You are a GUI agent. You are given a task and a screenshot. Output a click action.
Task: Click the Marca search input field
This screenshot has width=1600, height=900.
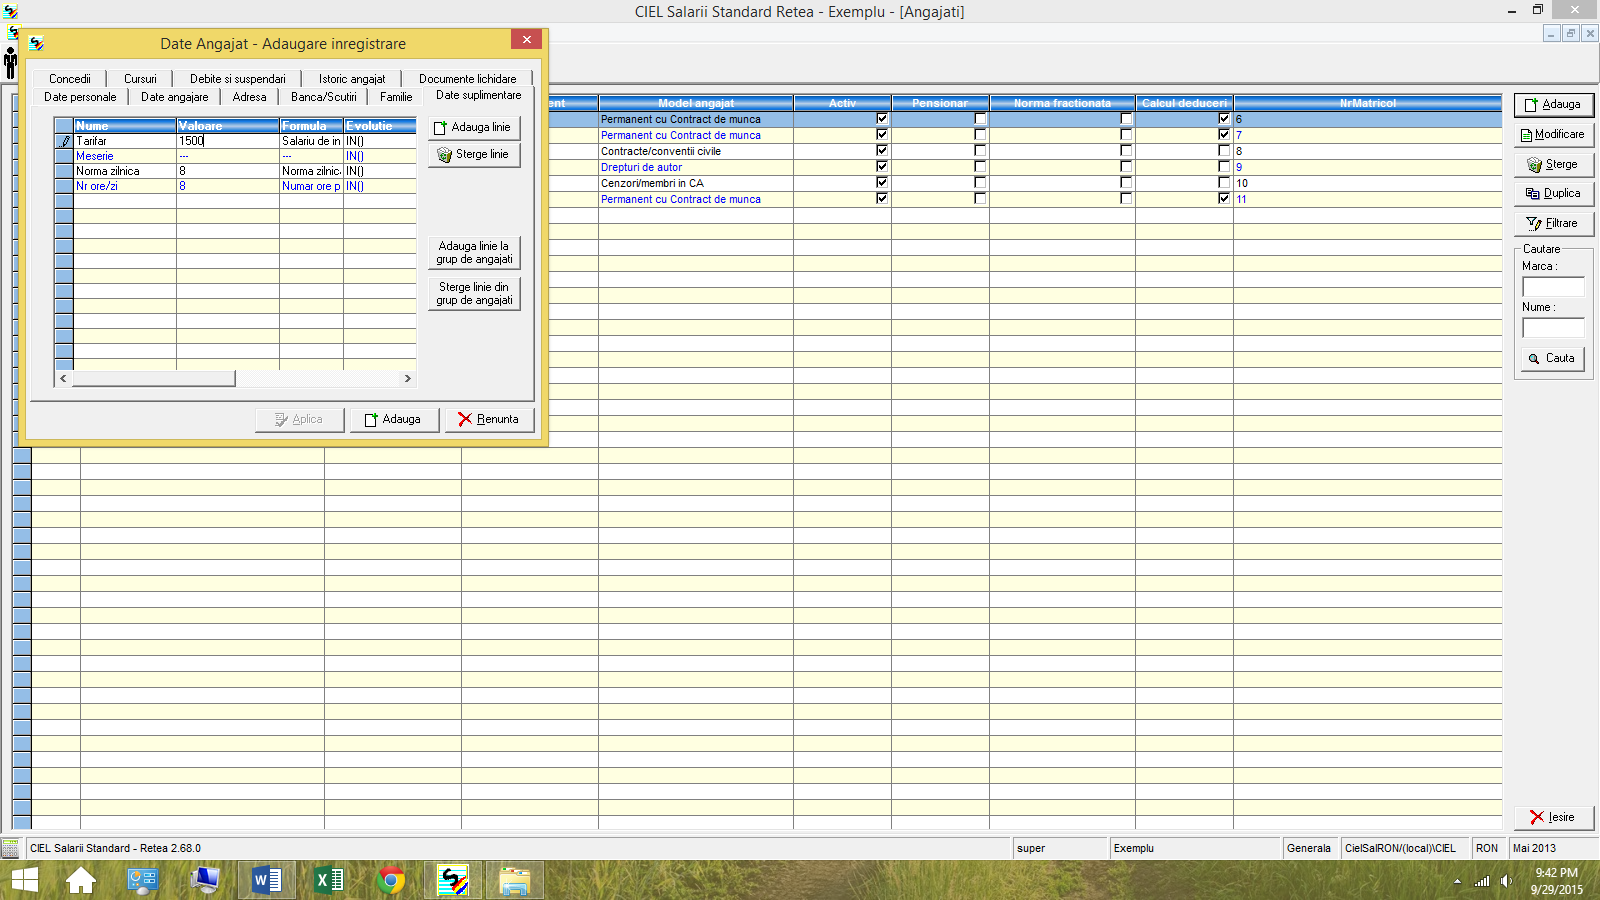(x=1553, y=287)
